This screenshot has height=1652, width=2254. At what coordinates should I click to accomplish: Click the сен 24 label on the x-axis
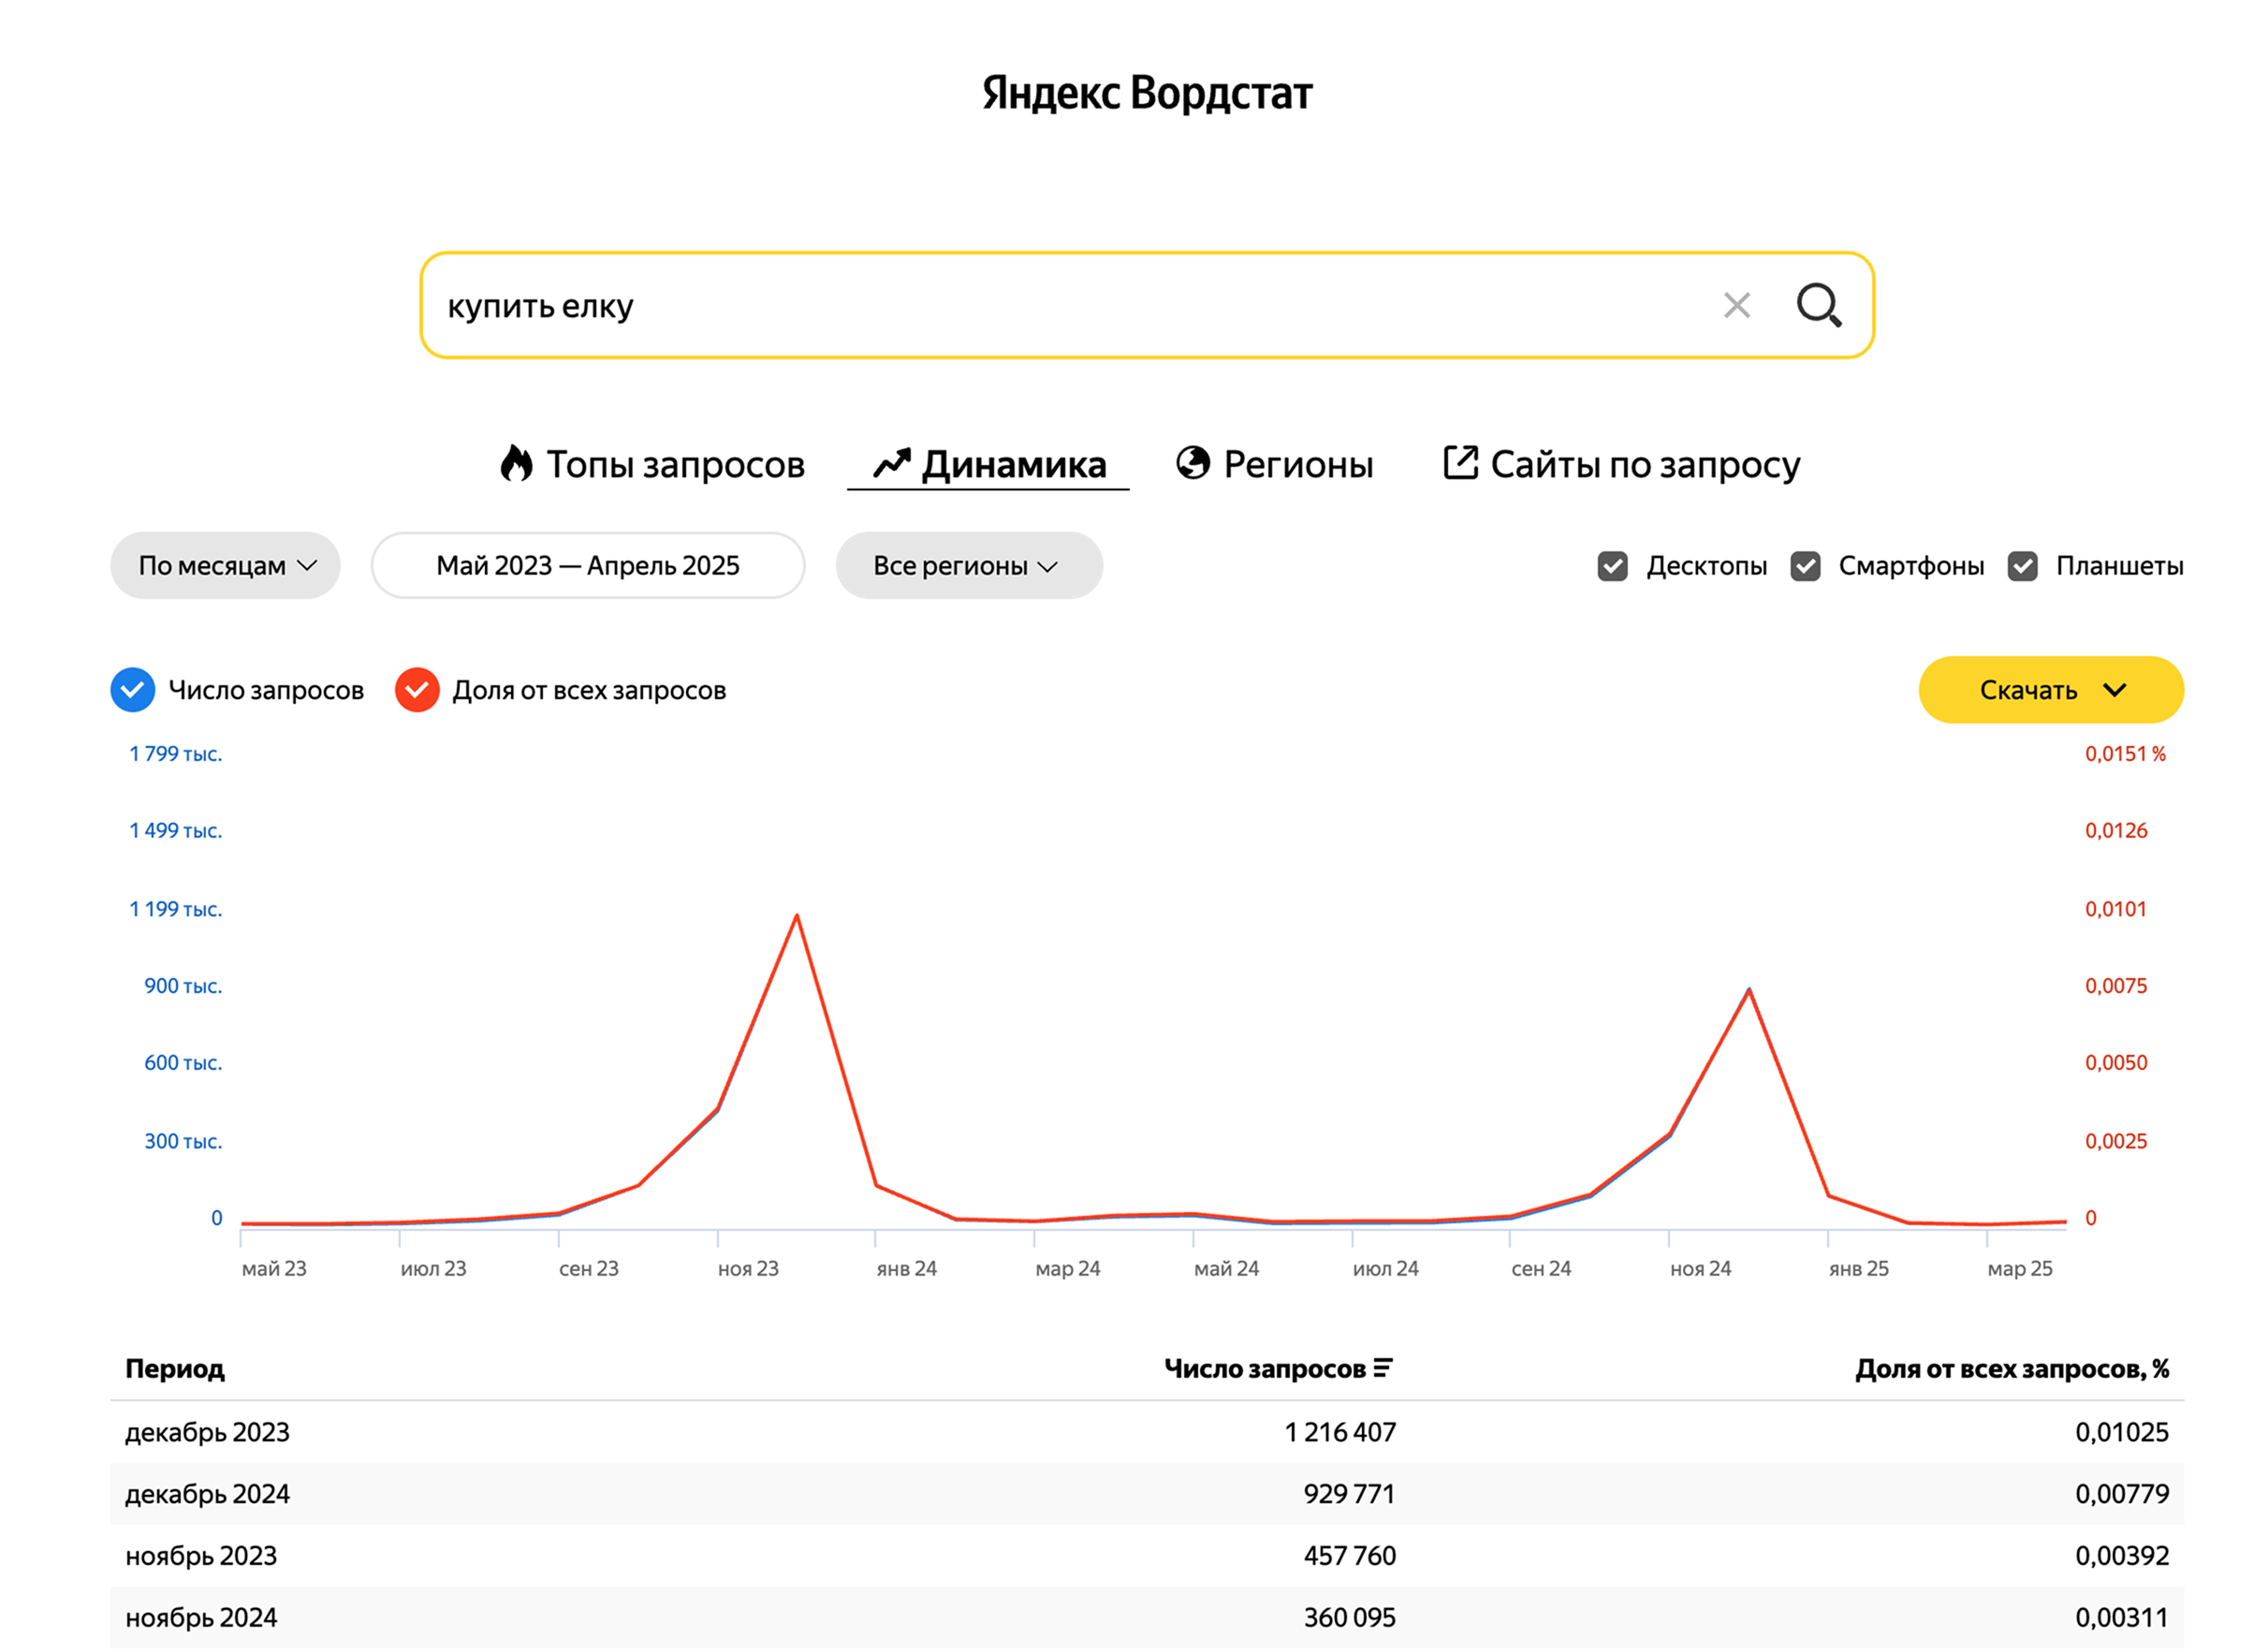(1541, 1269)
